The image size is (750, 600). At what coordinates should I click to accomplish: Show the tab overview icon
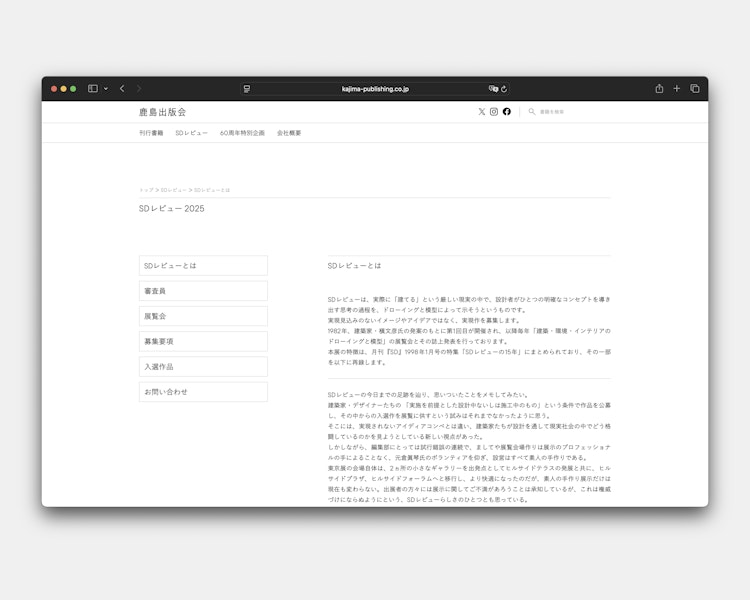695,89
